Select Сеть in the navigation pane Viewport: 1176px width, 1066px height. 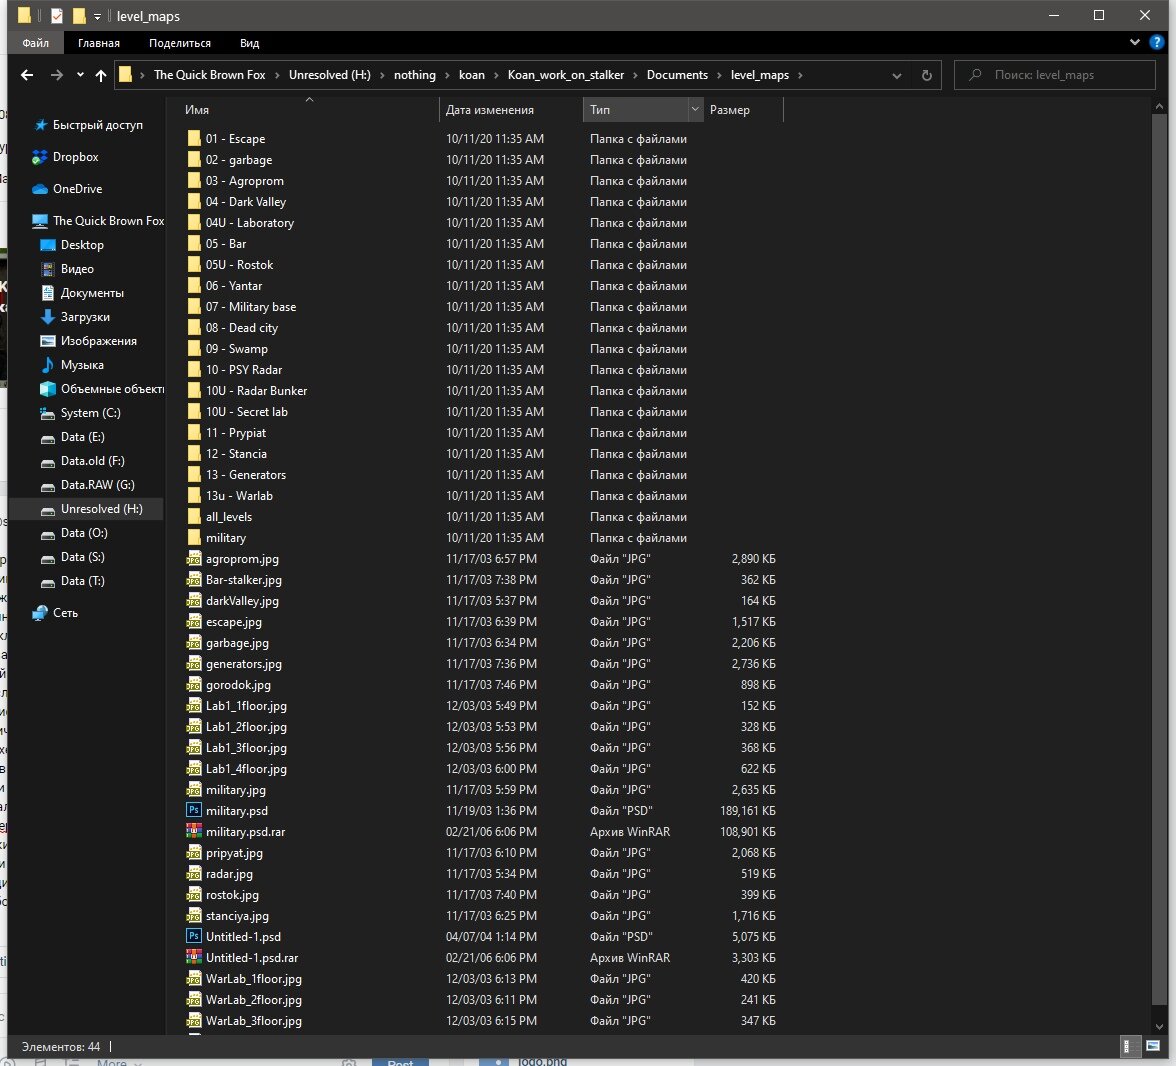click(x=65, y=613)
